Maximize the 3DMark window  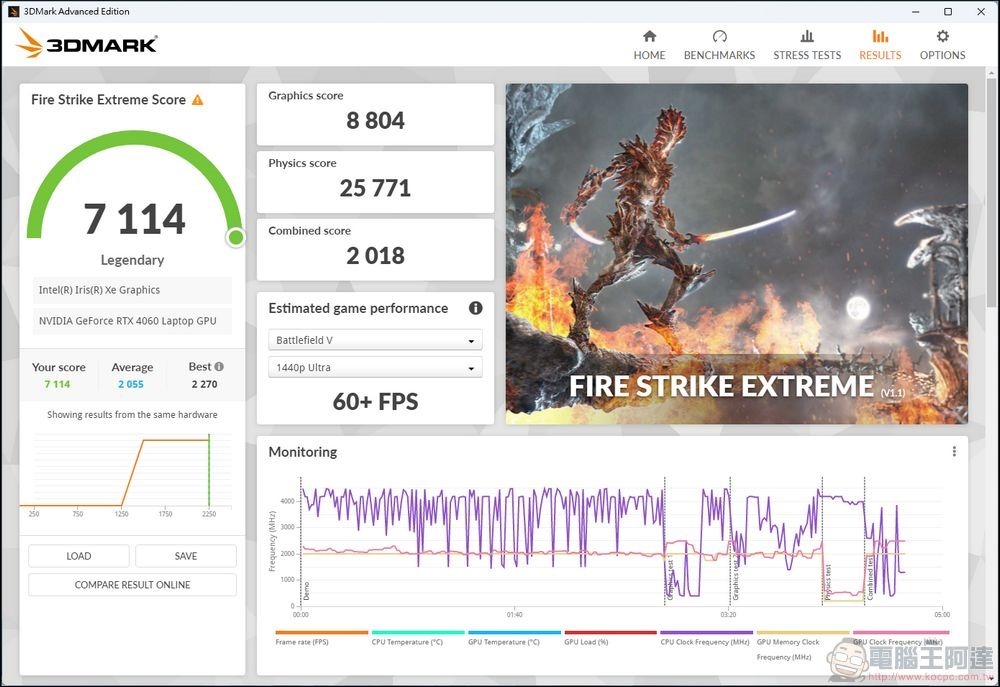tap(948, 11)
